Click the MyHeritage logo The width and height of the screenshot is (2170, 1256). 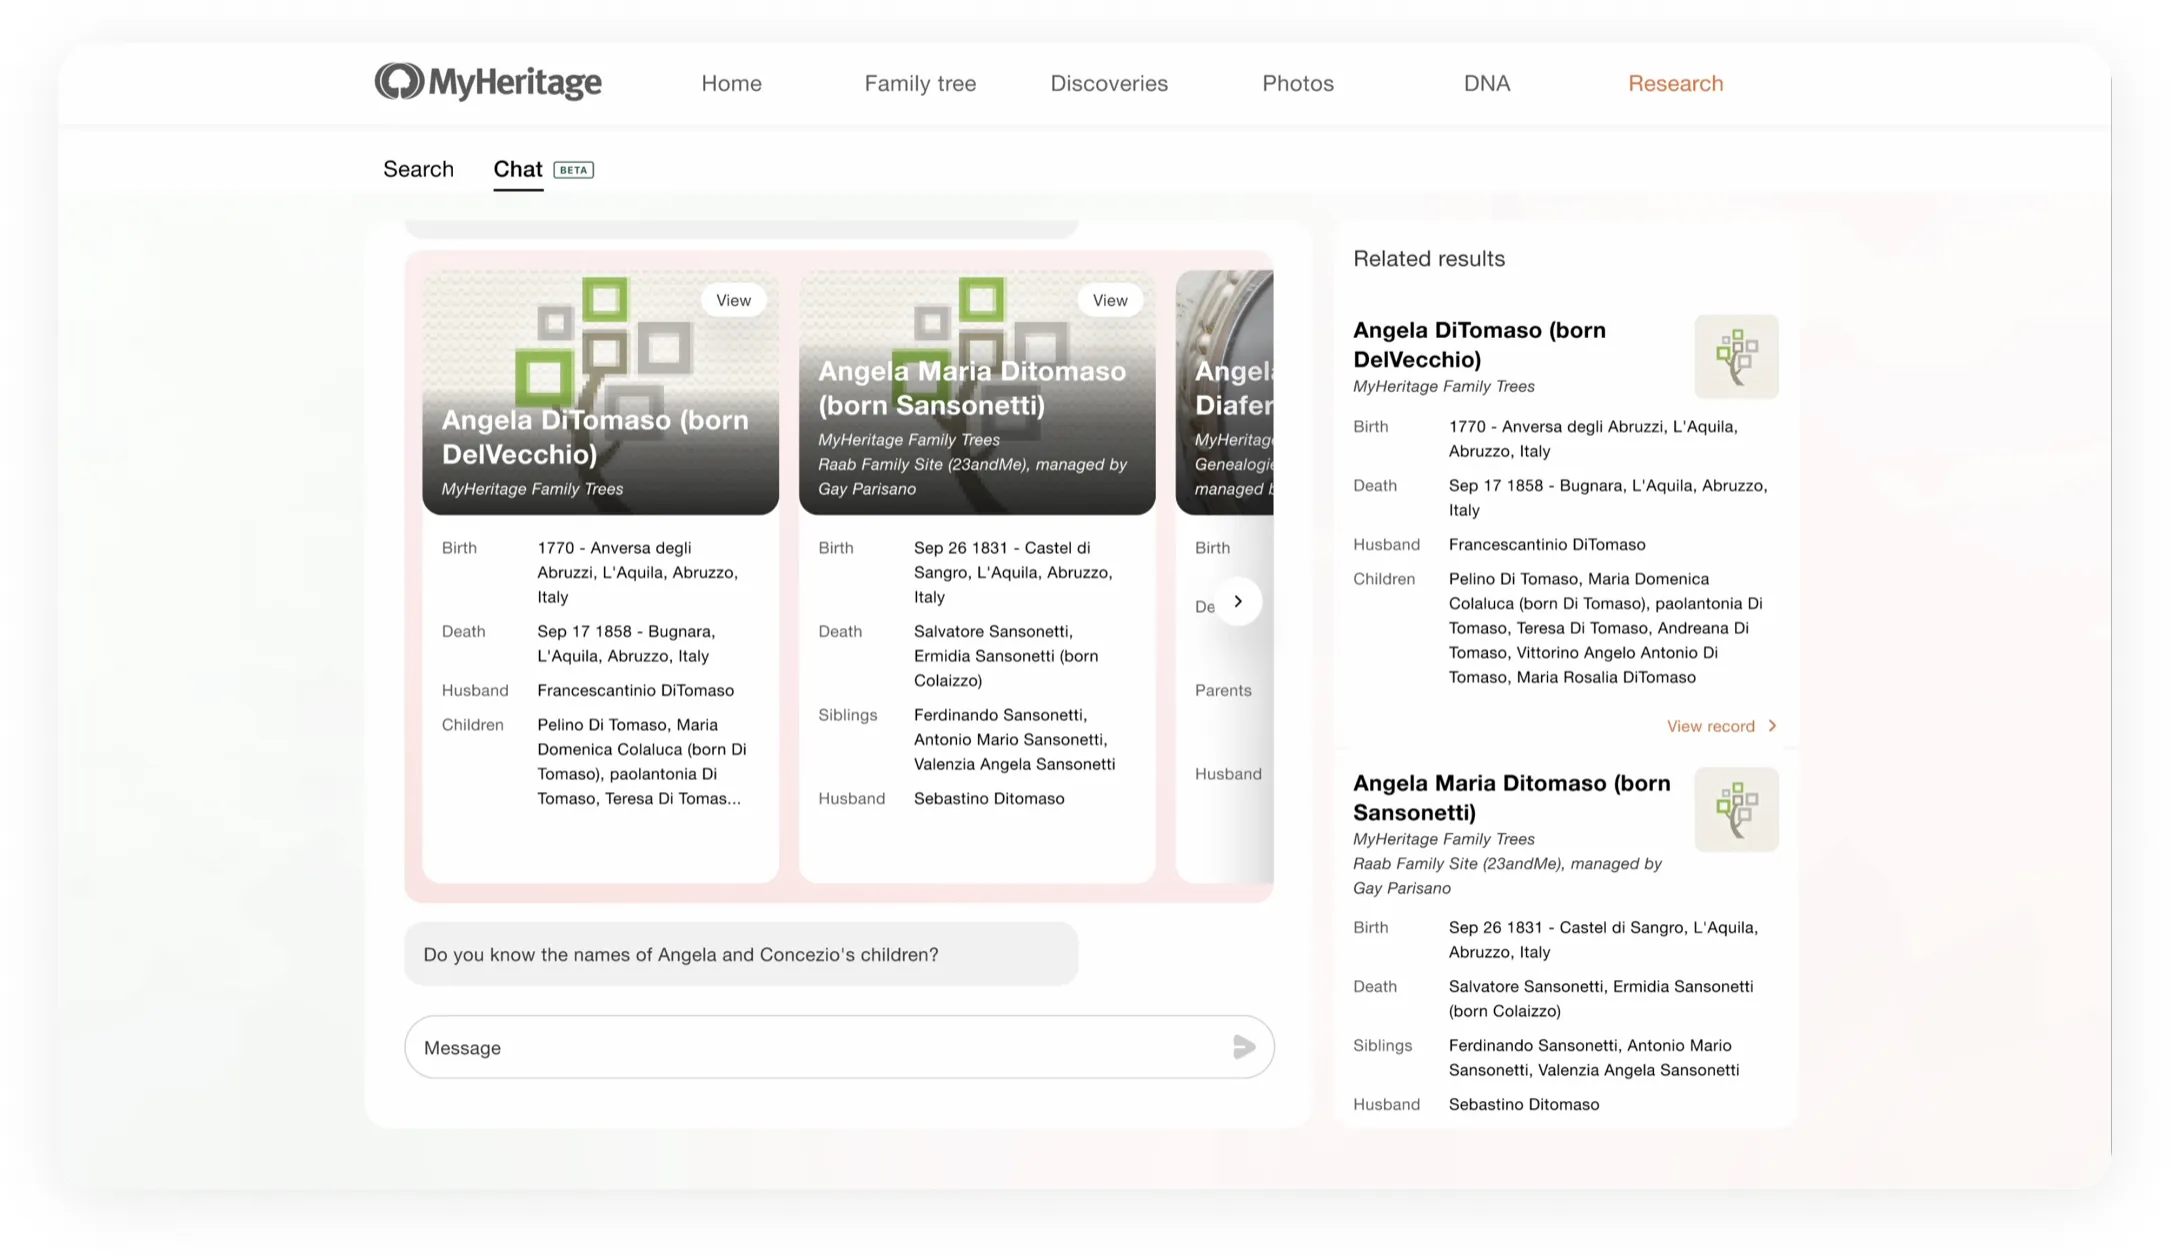click(x=488, y=82)
